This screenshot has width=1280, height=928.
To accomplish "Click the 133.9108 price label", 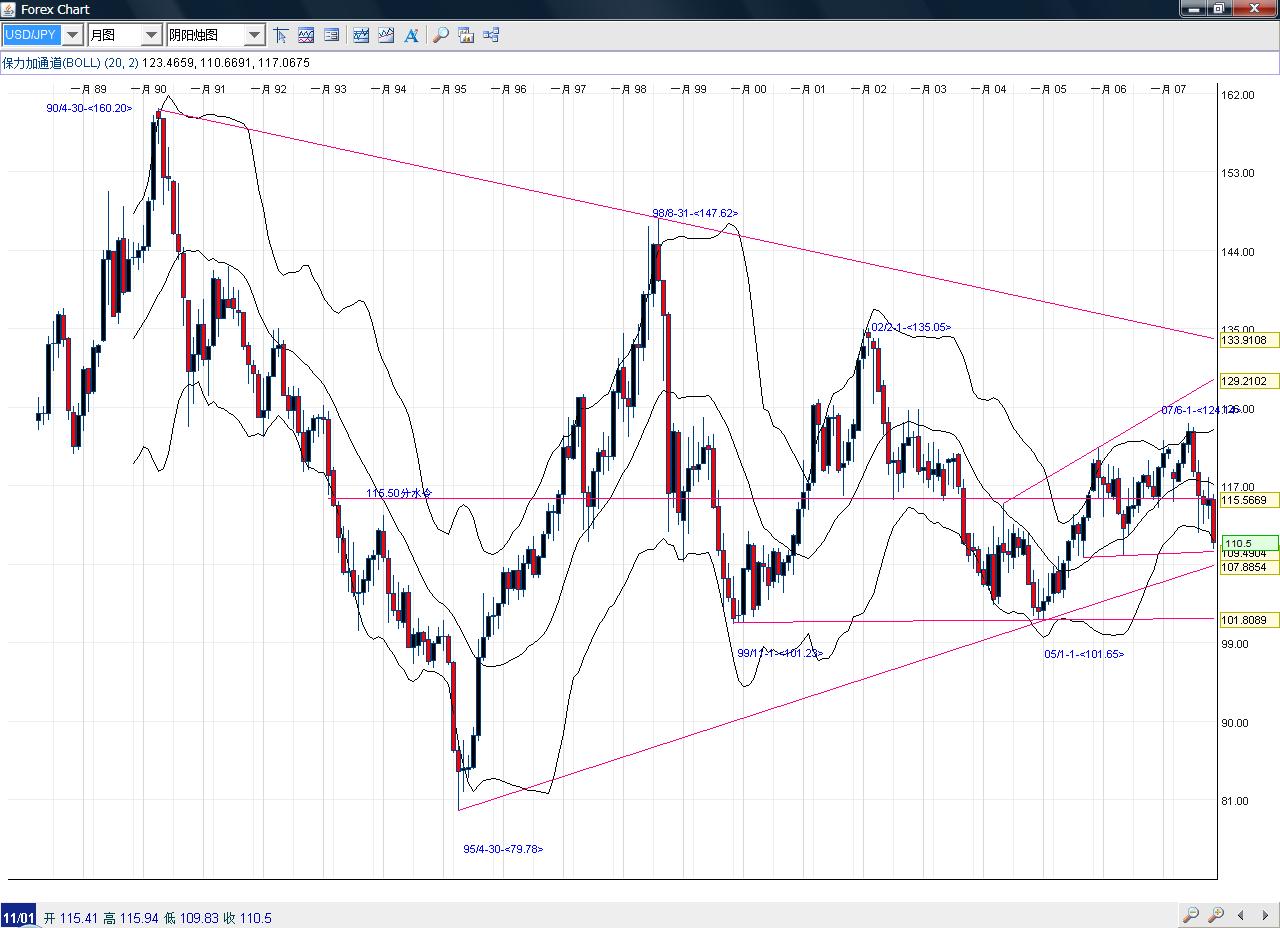I will 1247,340.
